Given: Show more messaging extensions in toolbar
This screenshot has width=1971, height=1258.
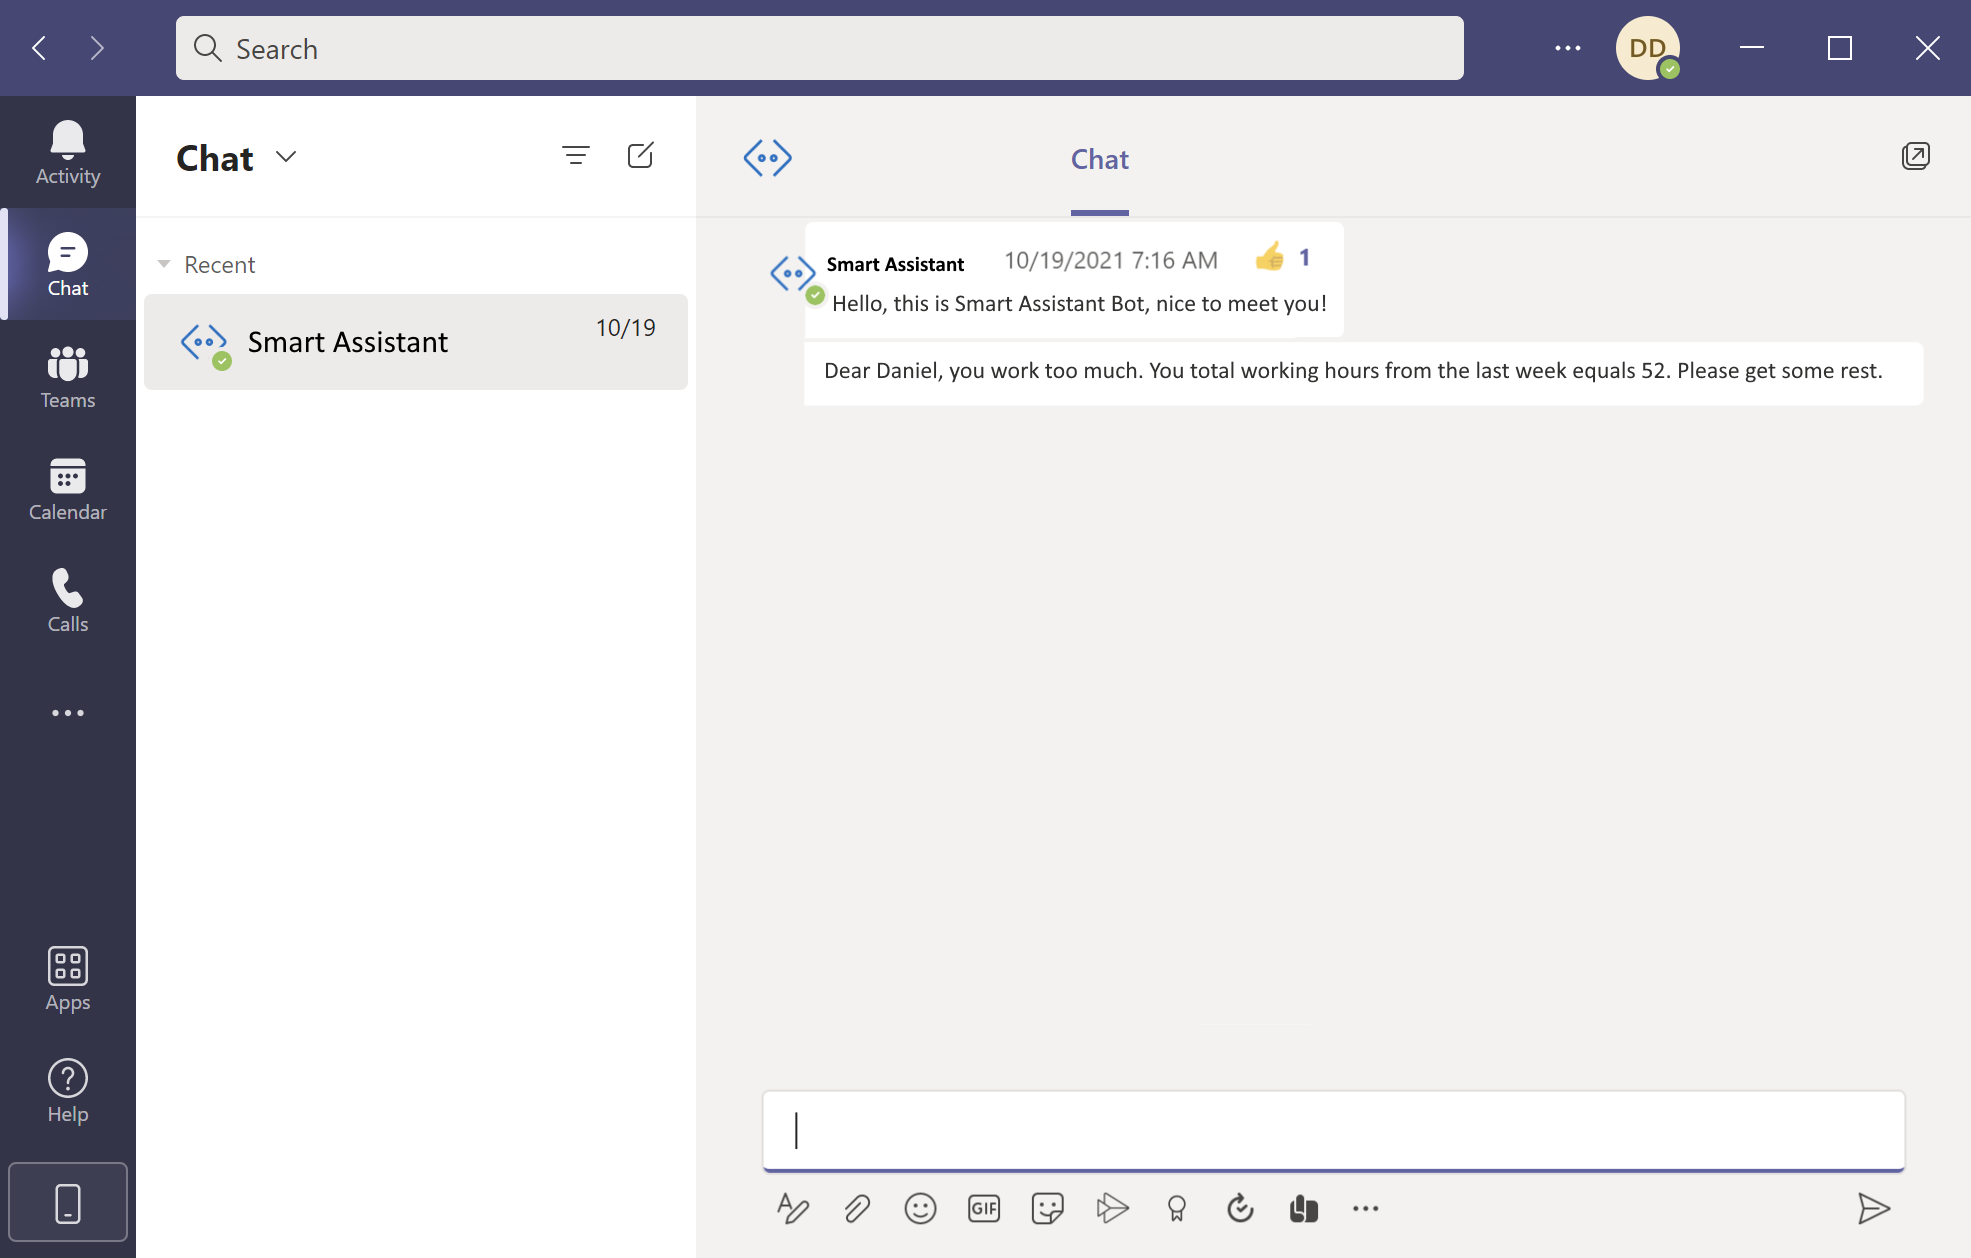Looking at the screenshot, I should pyautogui.click(x=1365, y=1208).
